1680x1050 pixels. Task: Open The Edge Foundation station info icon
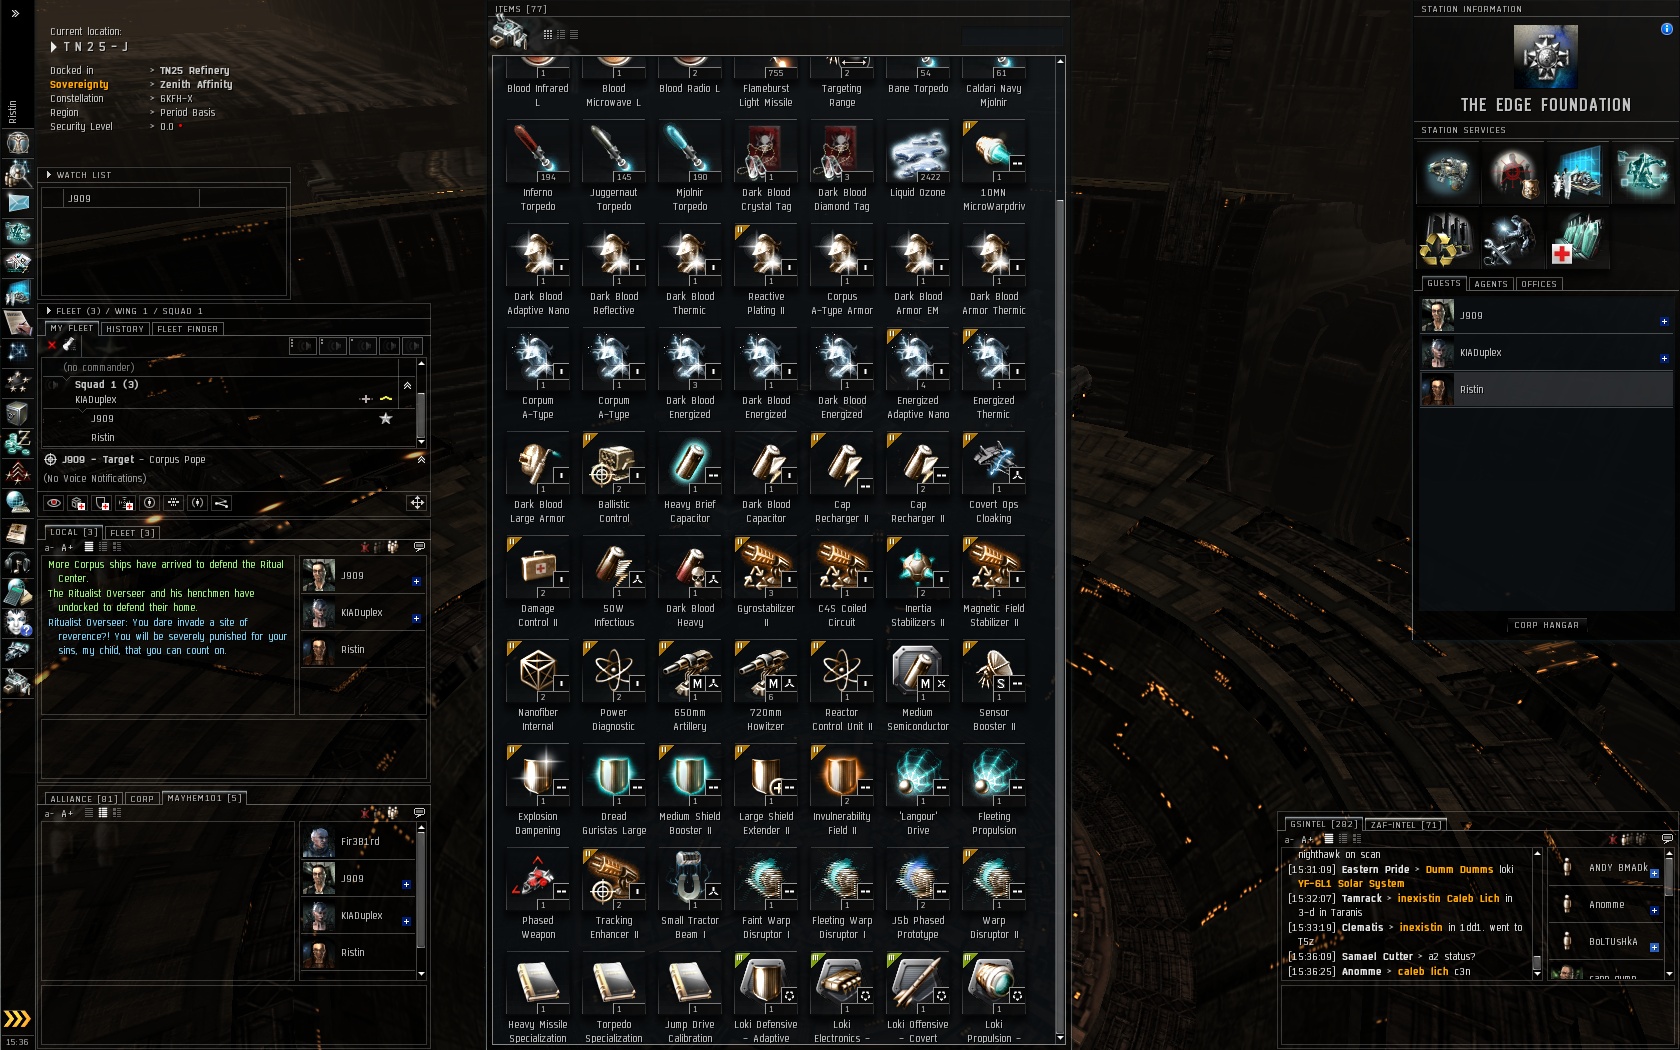pyautogui.click(x=1666, y=29)
